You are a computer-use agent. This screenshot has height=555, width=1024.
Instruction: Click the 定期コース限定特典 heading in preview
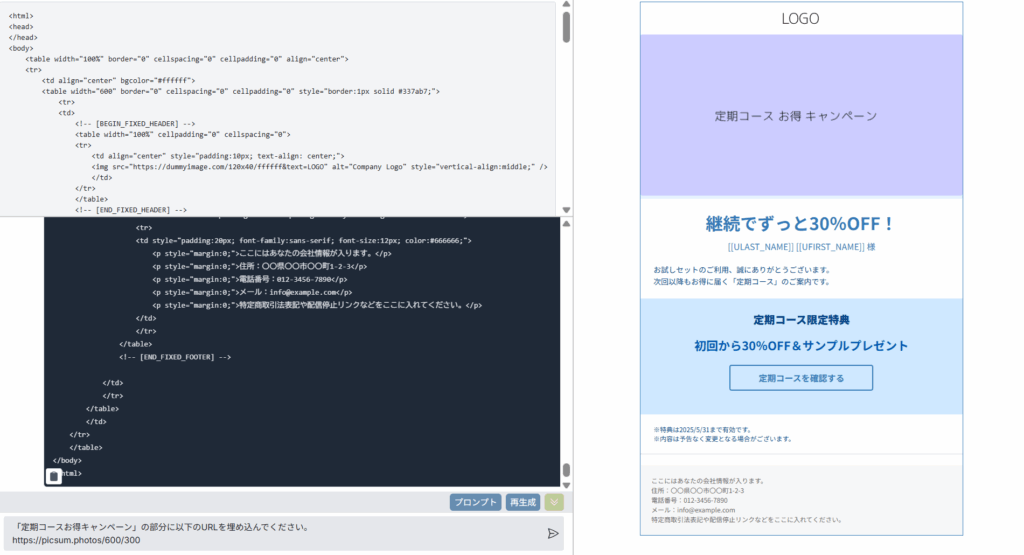tap(801, 320)
